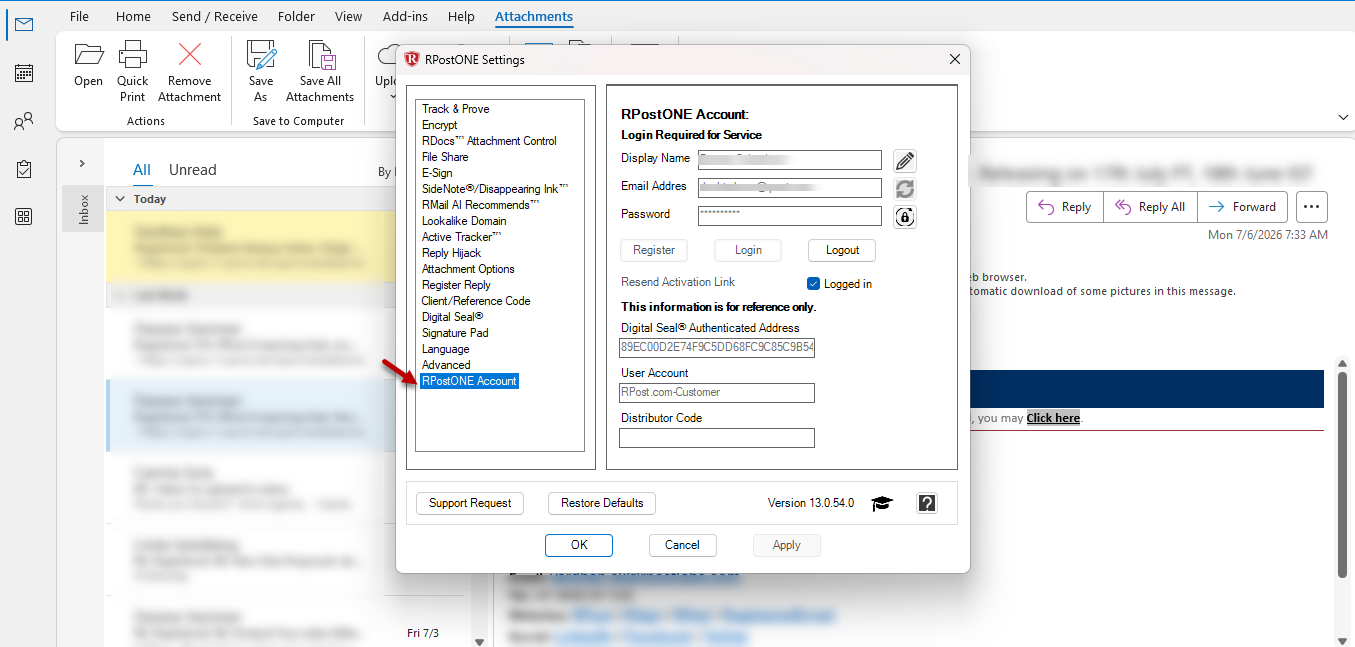Open the more actions ellipsis in reading pane

tap(1312, 207)
